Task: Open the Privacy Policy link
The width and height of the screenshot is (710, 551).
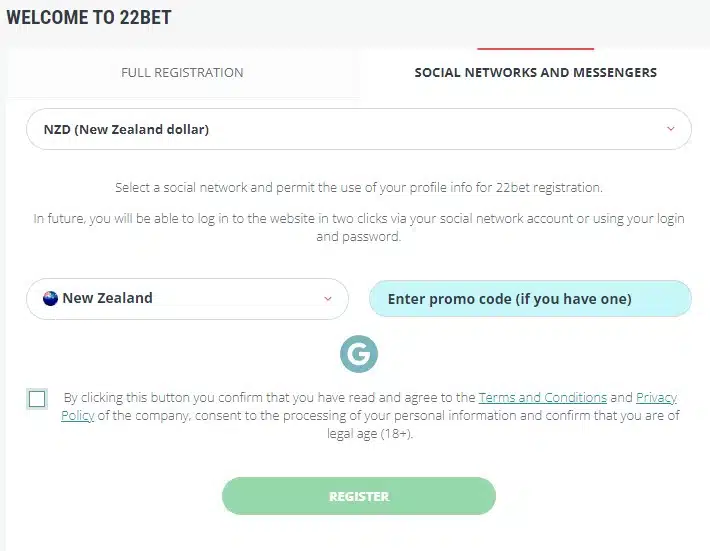Action: click(x=369, y=407)
